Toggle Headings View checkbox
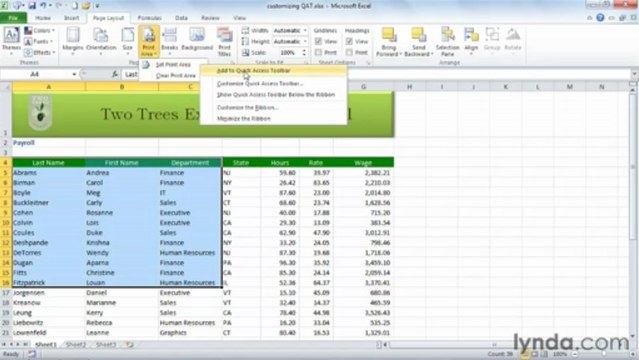This screenshot has height=360, width=639. [349, 42]
